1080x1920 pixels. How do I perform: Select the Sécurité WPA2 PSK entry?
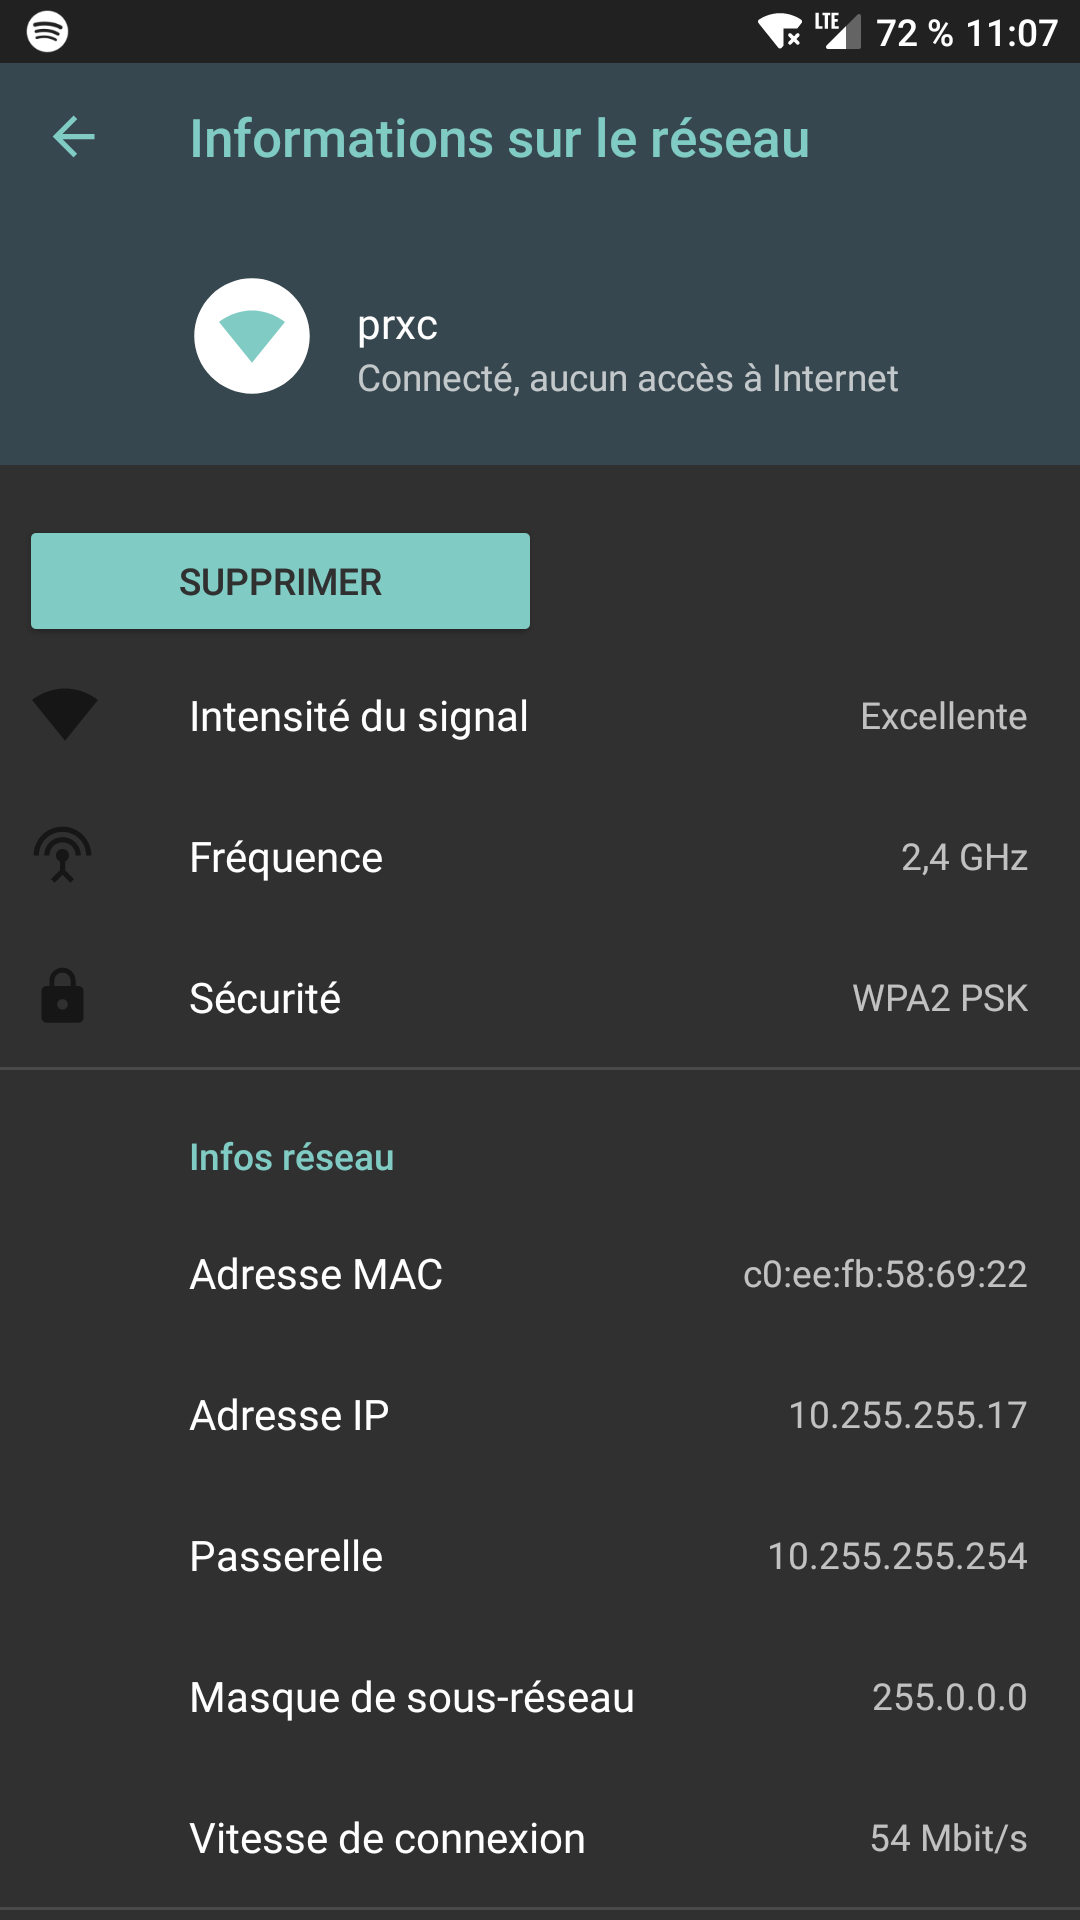(x=540, y=998)
